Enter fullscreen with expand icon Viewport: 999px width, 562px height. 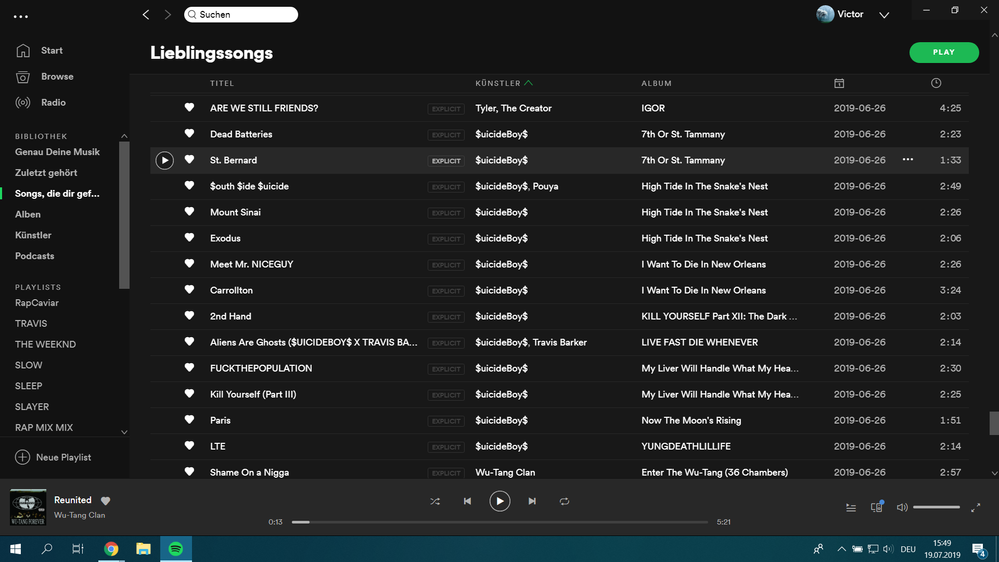coord(975,508)
